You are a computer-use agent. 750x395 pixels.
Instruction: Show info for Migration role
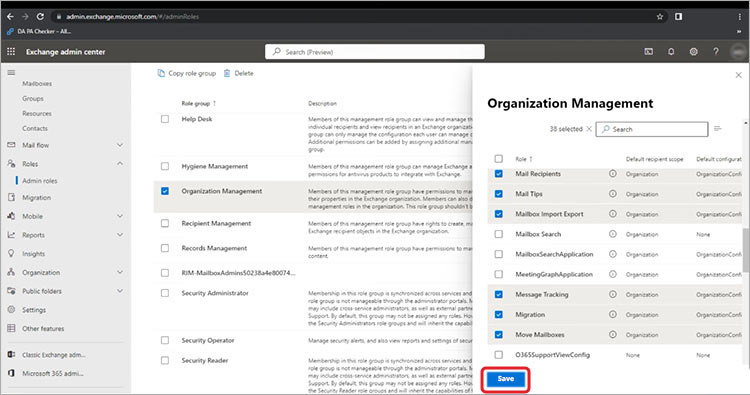point(613,314)
